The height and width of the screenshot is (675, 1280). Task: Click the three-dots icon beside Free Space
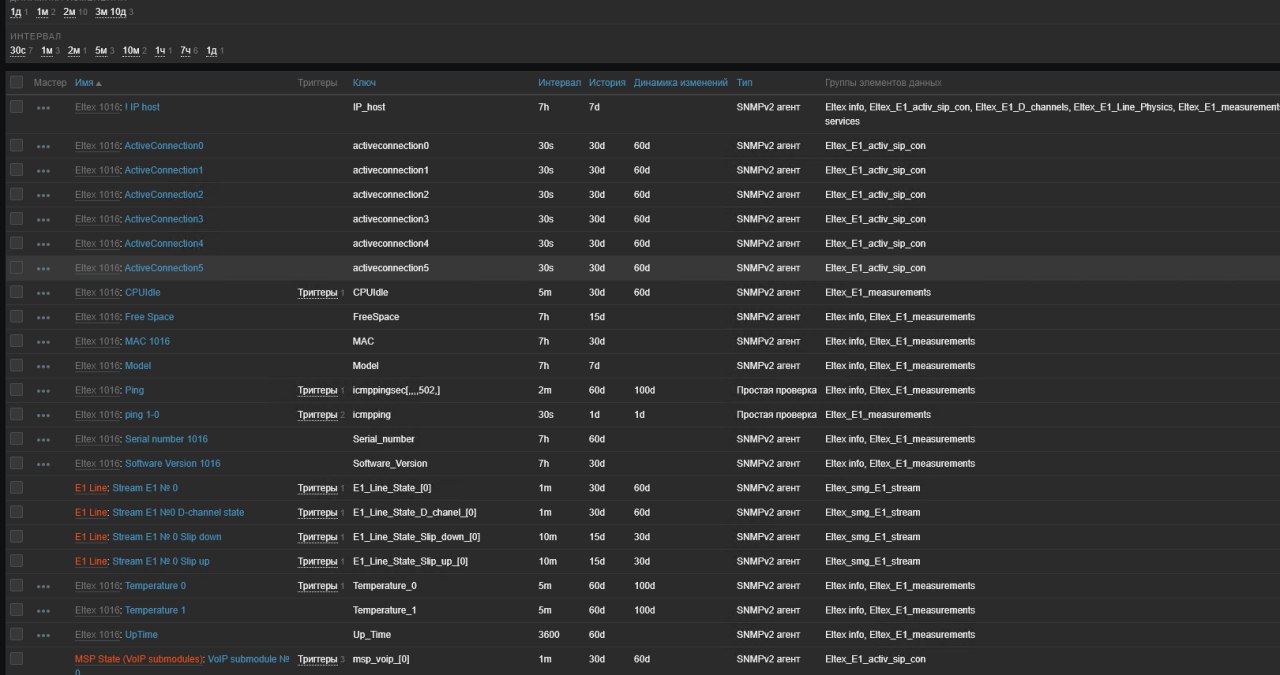[x=43, y=317]
